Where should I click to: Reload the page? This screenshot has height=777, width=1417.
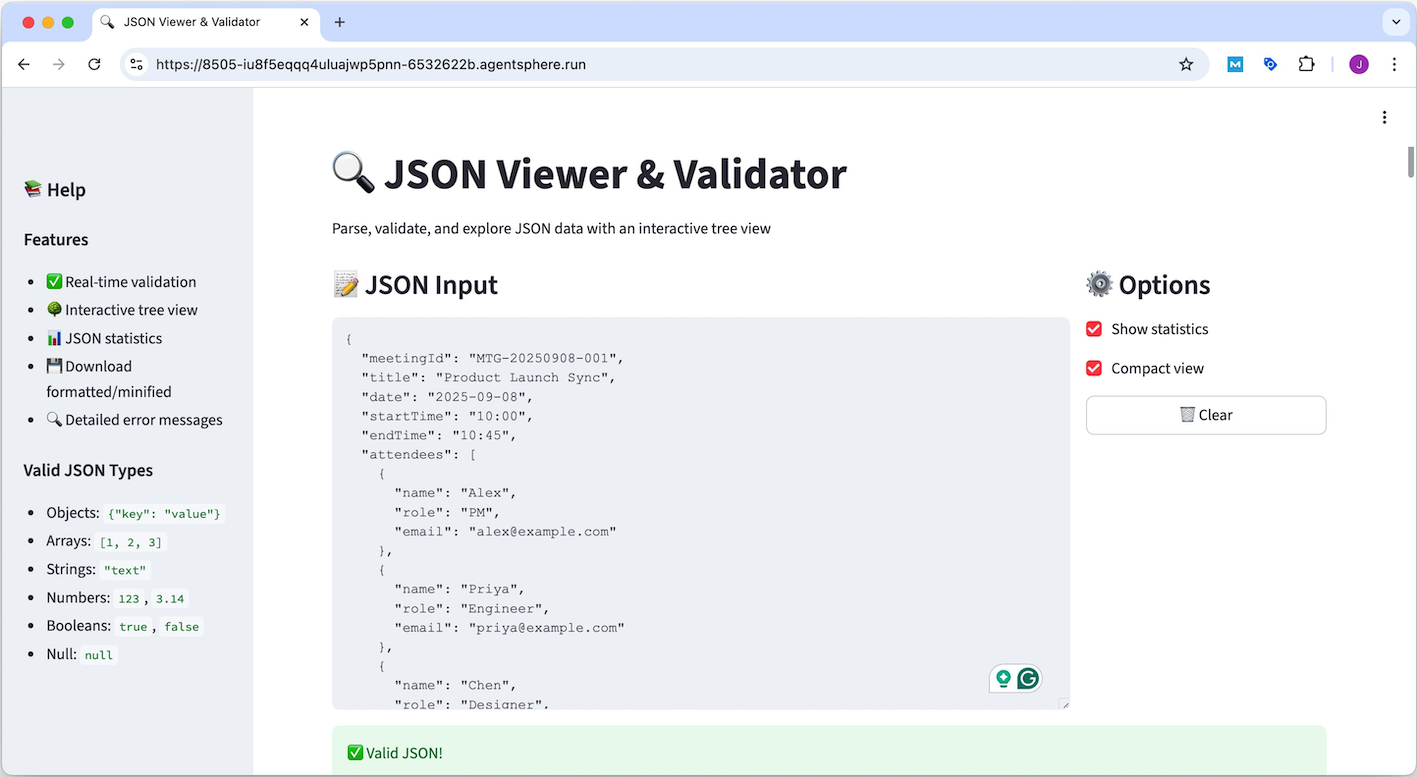pos(94,63)
